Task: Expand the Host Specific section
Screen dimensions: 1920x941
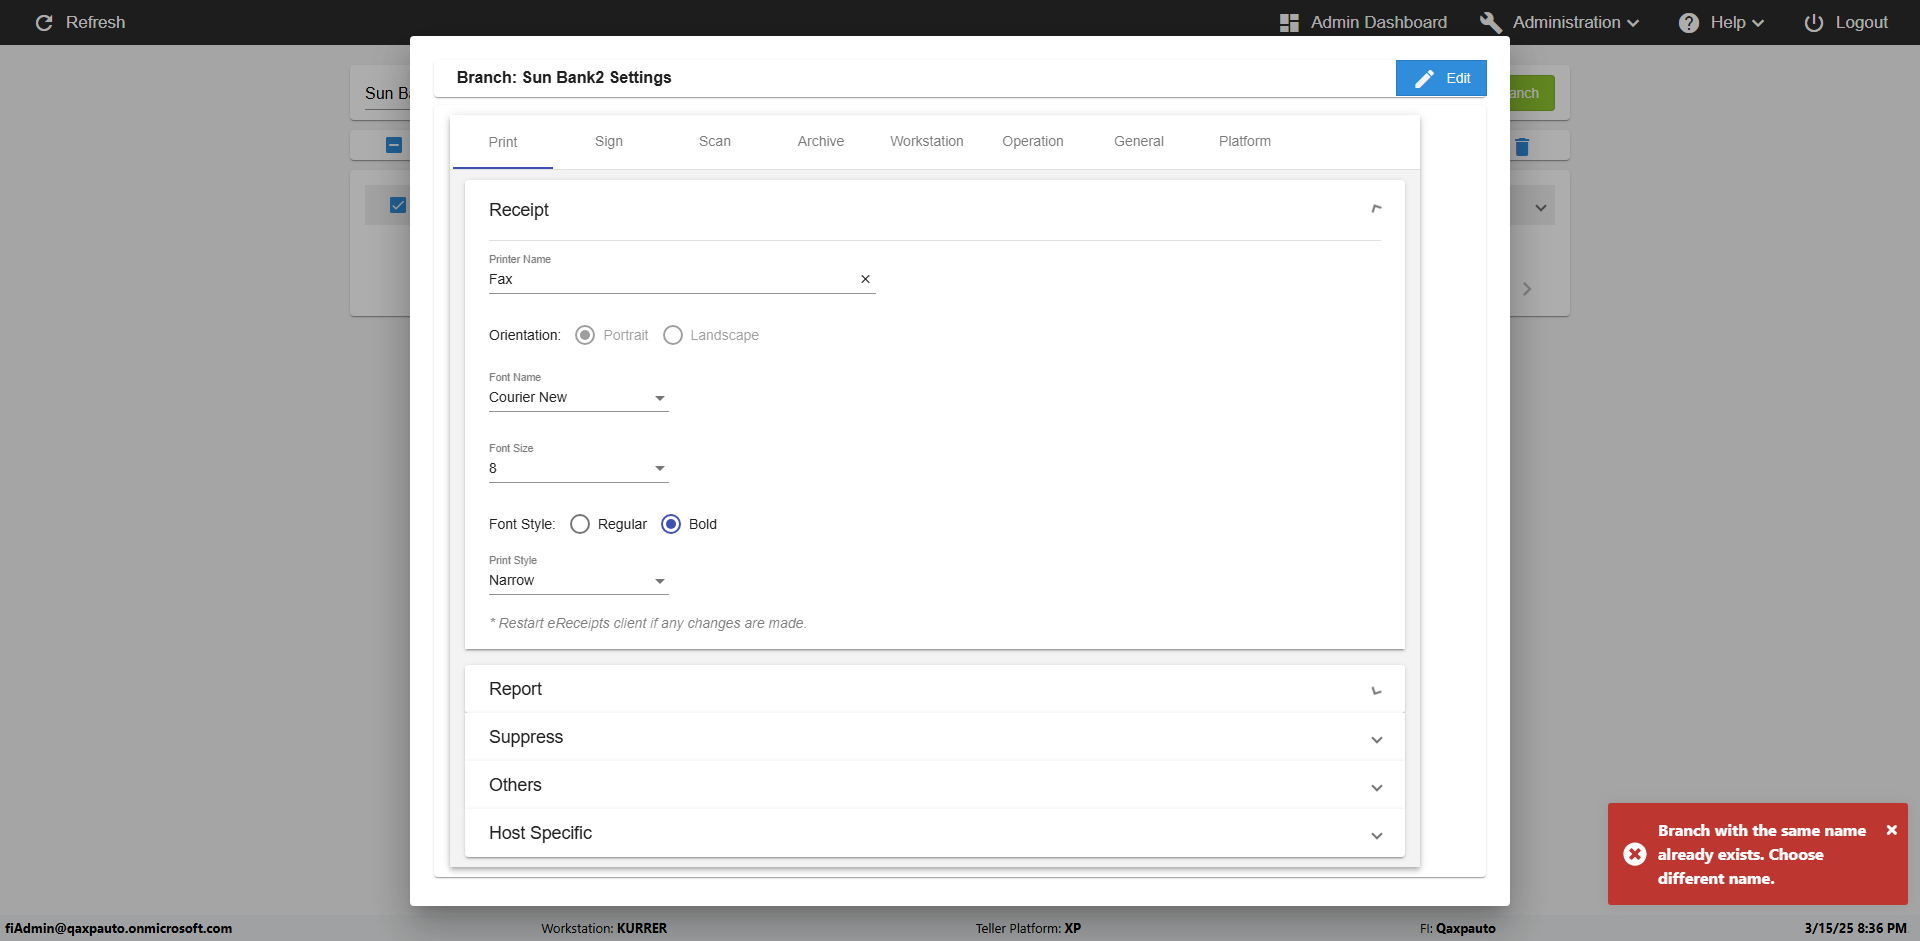Action: coord(934,833)
